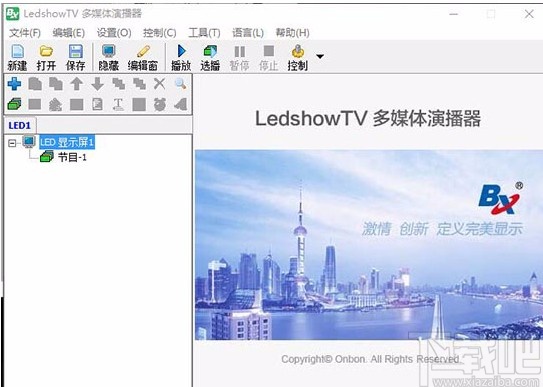
Task: Move item down with the down arrow
Action: click(x=98, y=84)
